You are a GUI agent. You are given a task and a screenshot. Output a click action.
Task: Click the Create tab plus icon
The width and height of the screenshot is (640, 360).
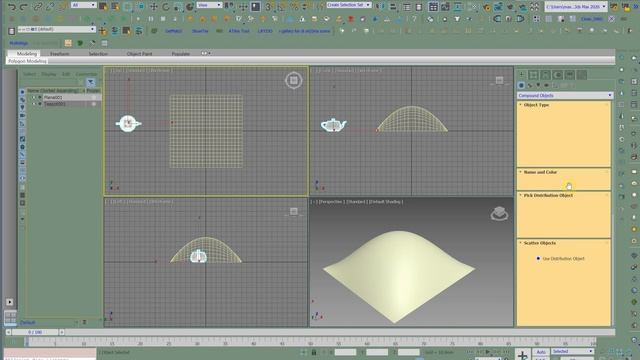[x=522, y=75]
